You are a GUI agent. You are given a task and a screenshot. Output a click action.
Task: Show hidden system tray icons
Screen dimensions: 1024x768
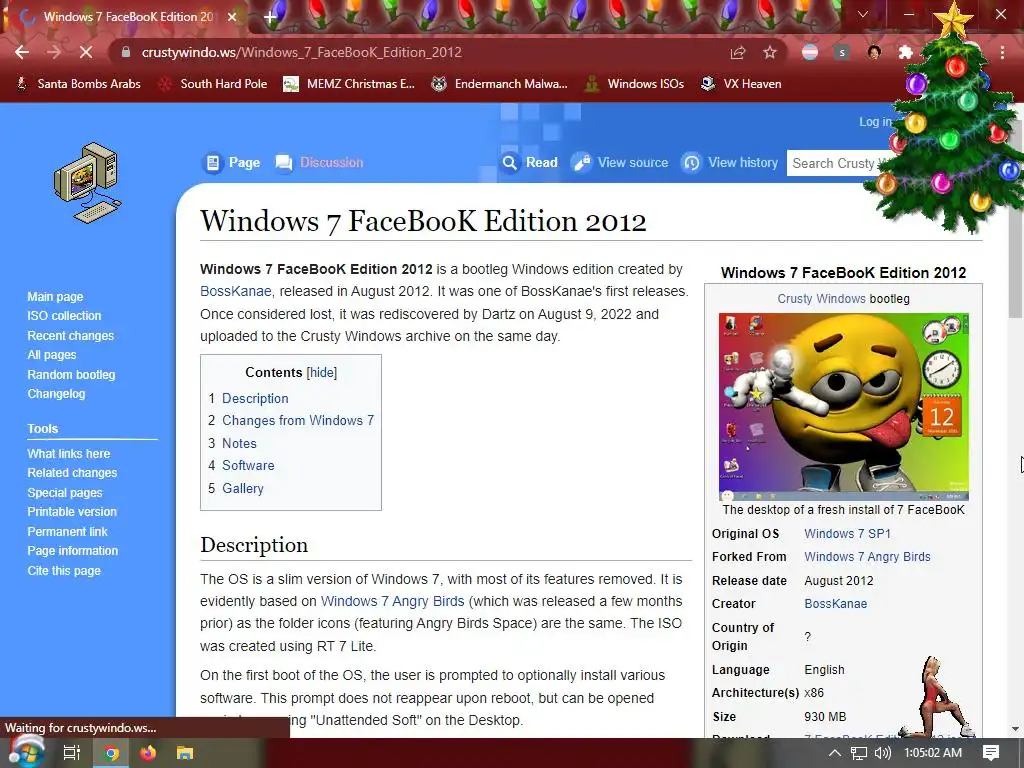tap(835, 753)
